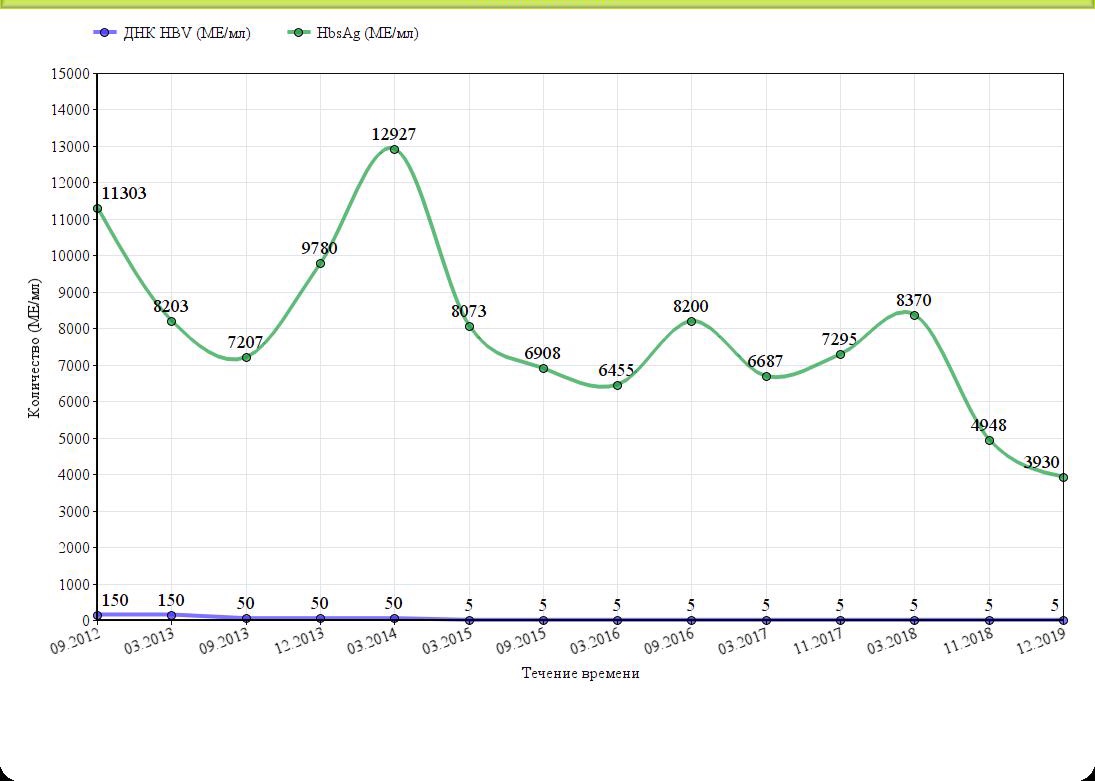Click the HbsAg point labeled 7295

click(840, 354)
